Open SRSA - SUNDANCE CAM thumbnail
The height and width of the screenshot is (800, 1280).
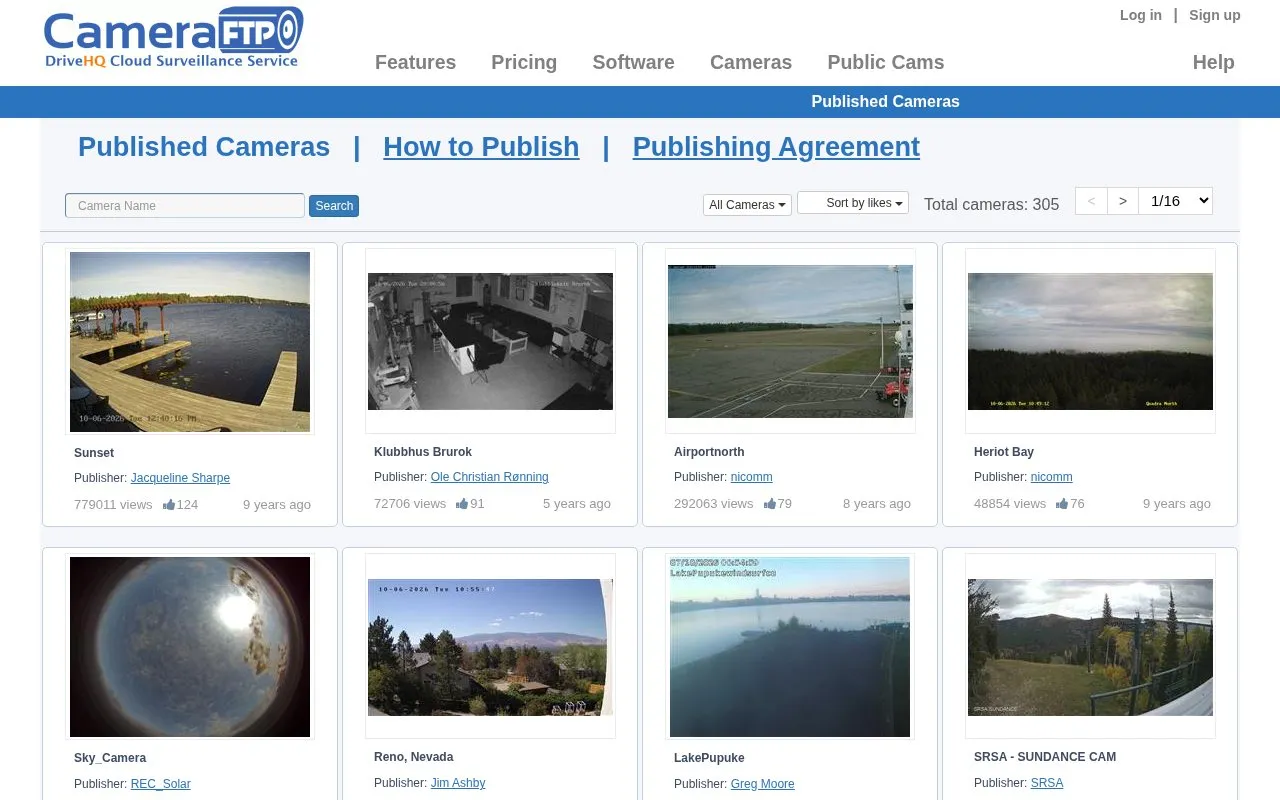pyautogui.click(x=1090, y=647)
